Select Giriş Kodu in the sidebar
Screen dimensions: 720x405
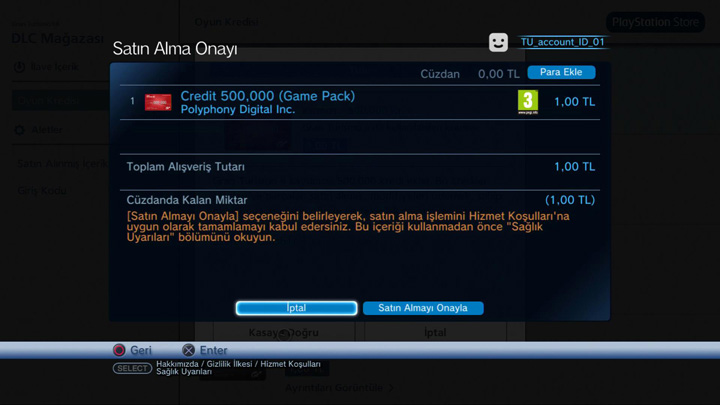coord(42,191)
